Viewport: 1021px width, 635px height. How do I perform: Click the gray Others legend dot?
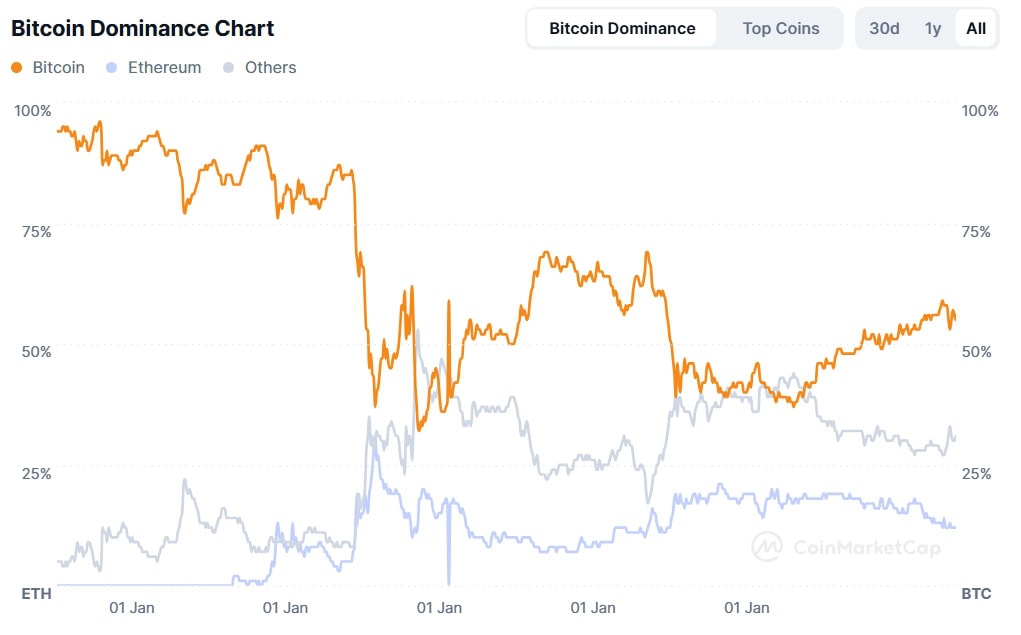pos(229,68)
